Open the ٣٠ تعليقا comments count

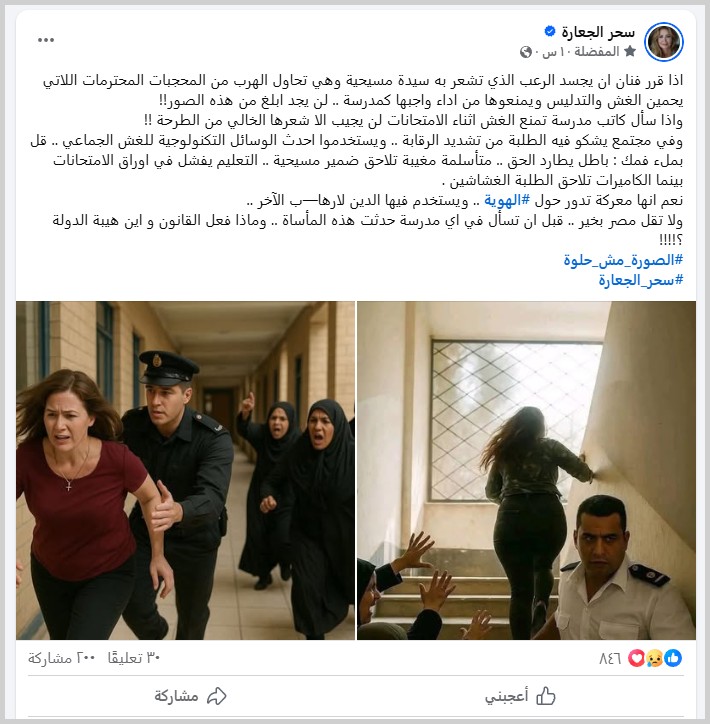point(134,658)
